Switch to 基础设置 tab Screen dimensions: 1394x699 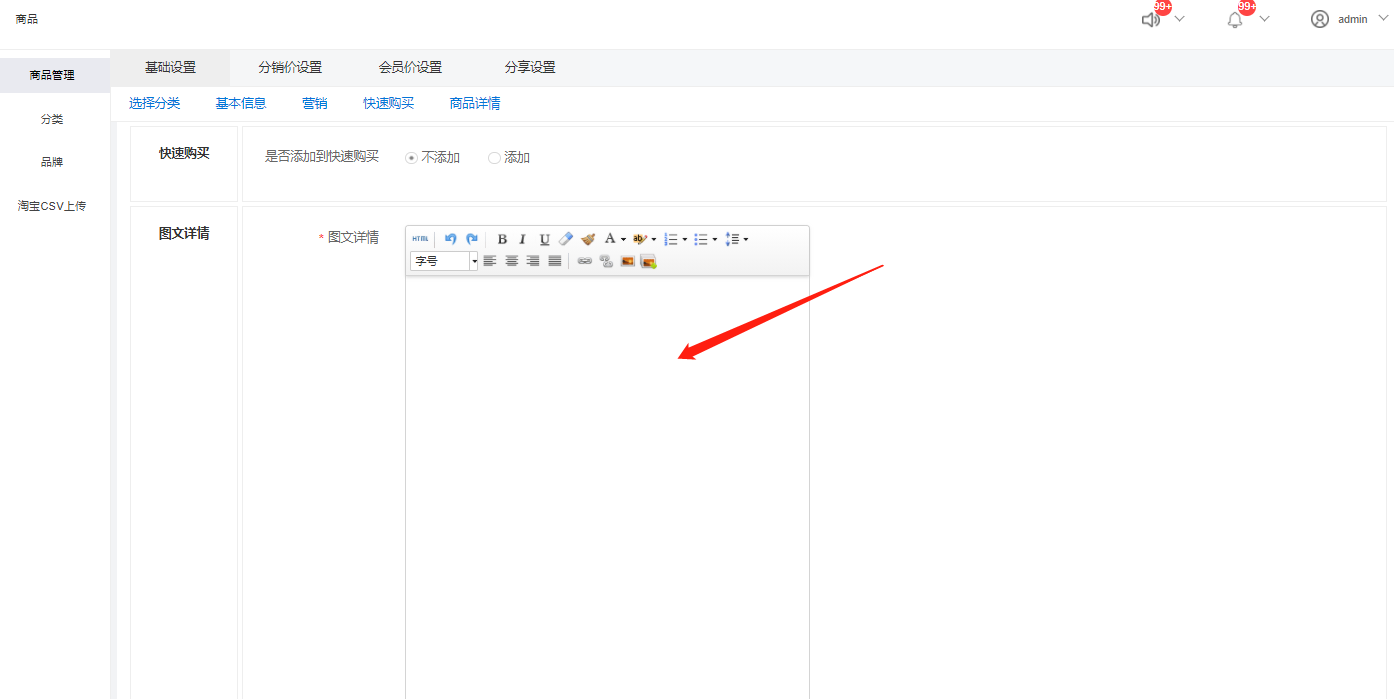click(x=170, y=68)
